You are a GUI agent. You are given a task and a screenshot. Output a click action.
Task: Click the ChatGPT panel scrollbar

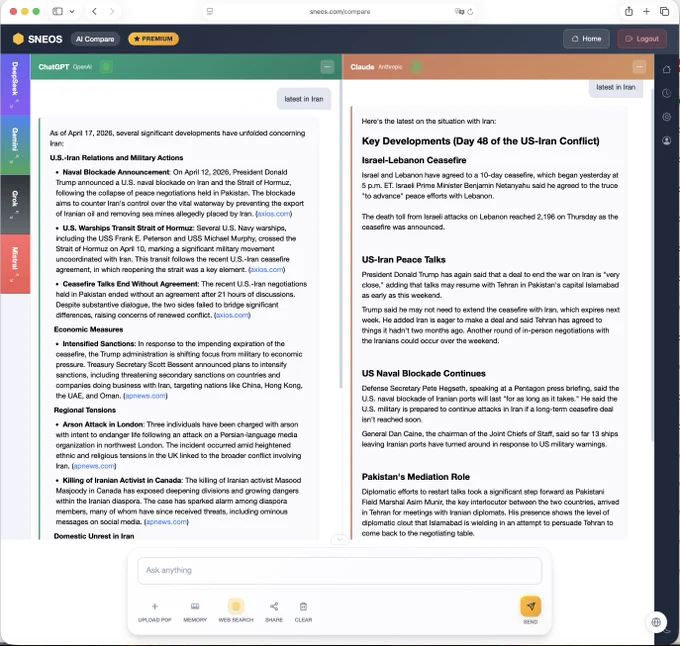[x=341, y=234]
